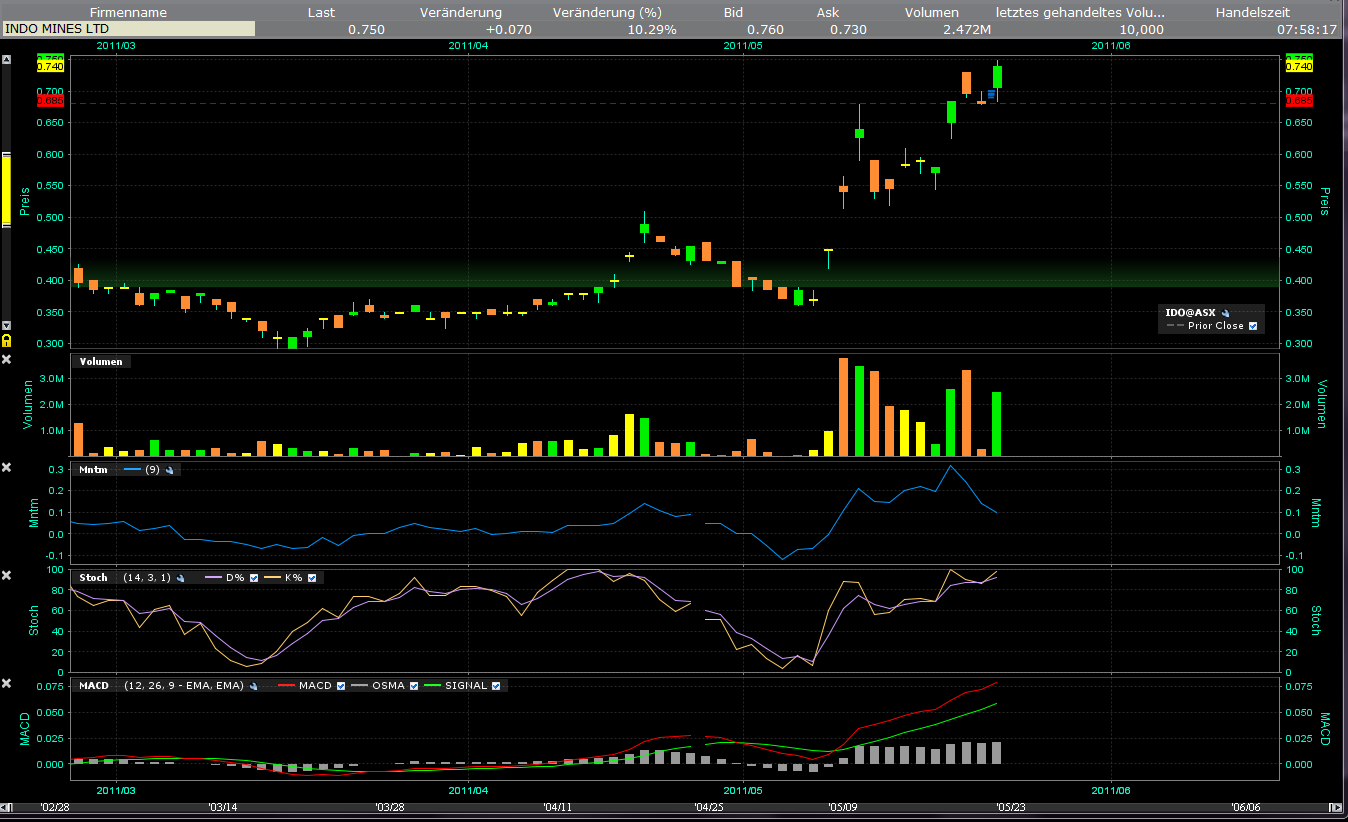The image size is (1348, 822).
Task: Click the yellow vertical price scale slider
Action: tap(6, 188)
